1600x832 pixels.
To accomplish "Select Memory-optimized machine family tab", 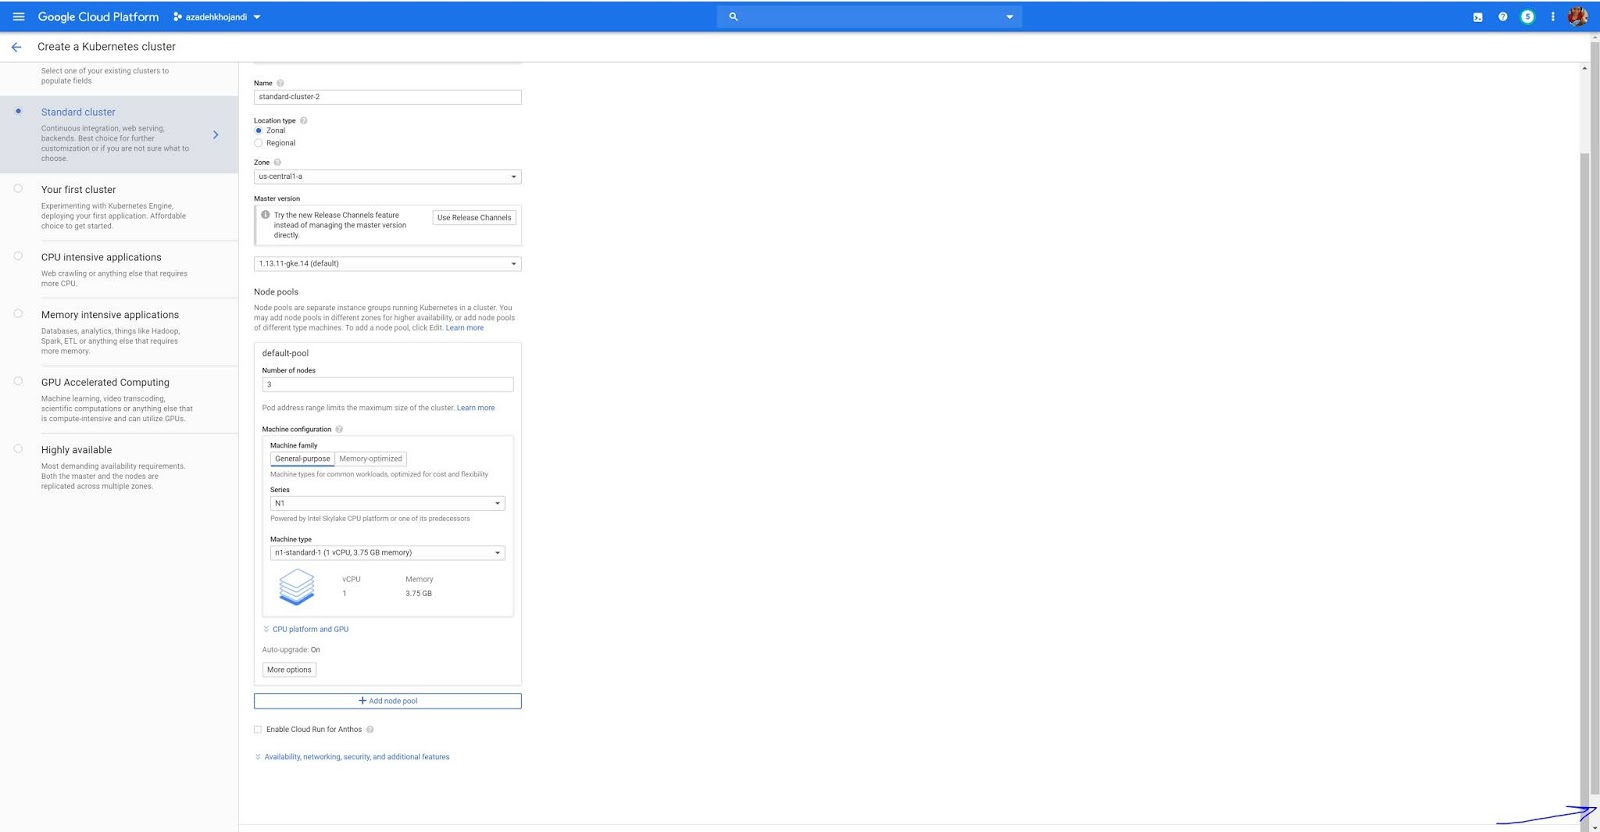I will (371, 459).
